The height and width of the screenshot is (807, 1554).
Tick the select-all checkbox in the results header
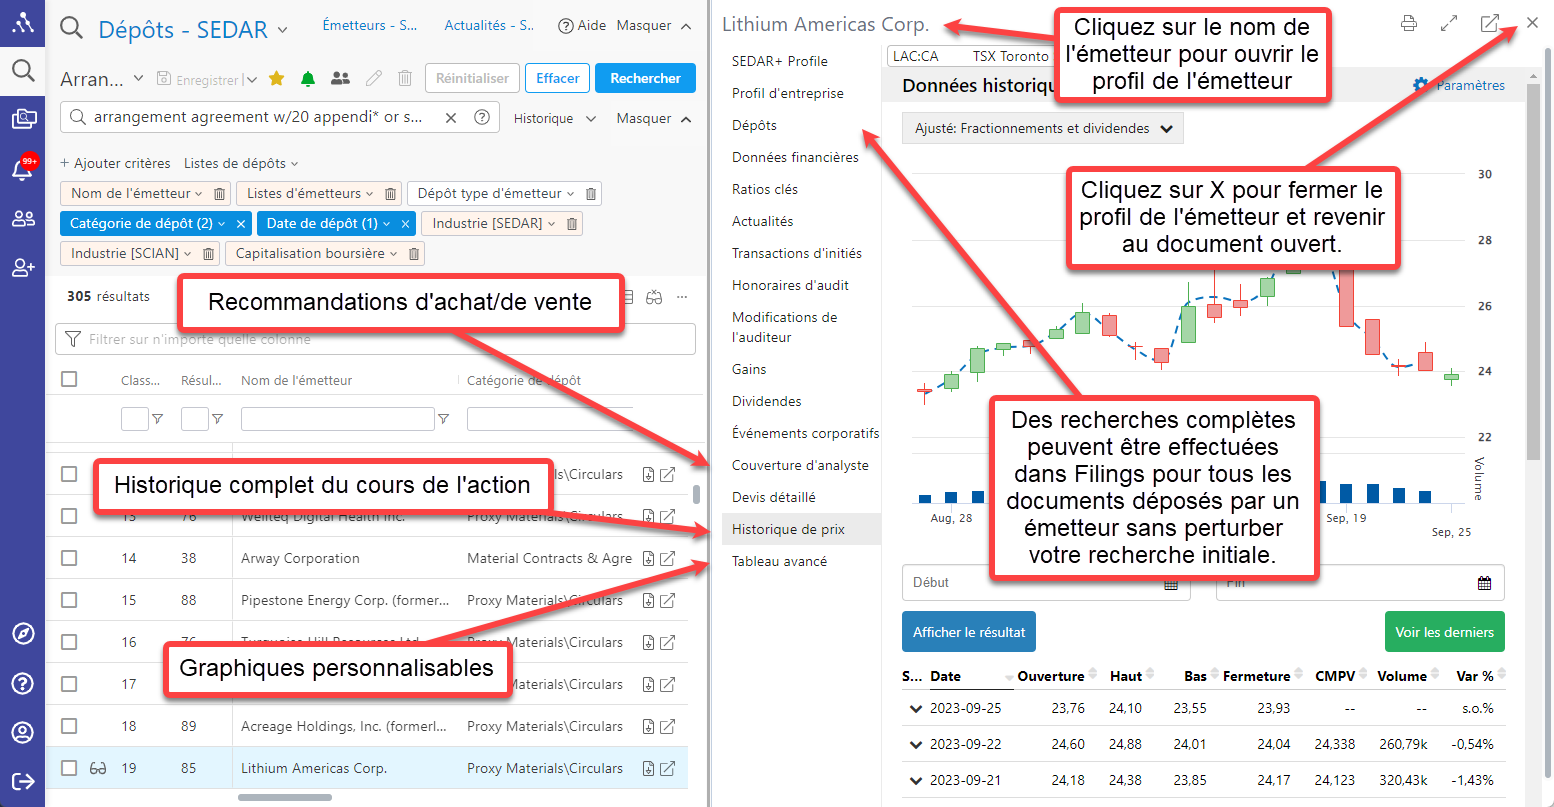(x=69, y=379)
